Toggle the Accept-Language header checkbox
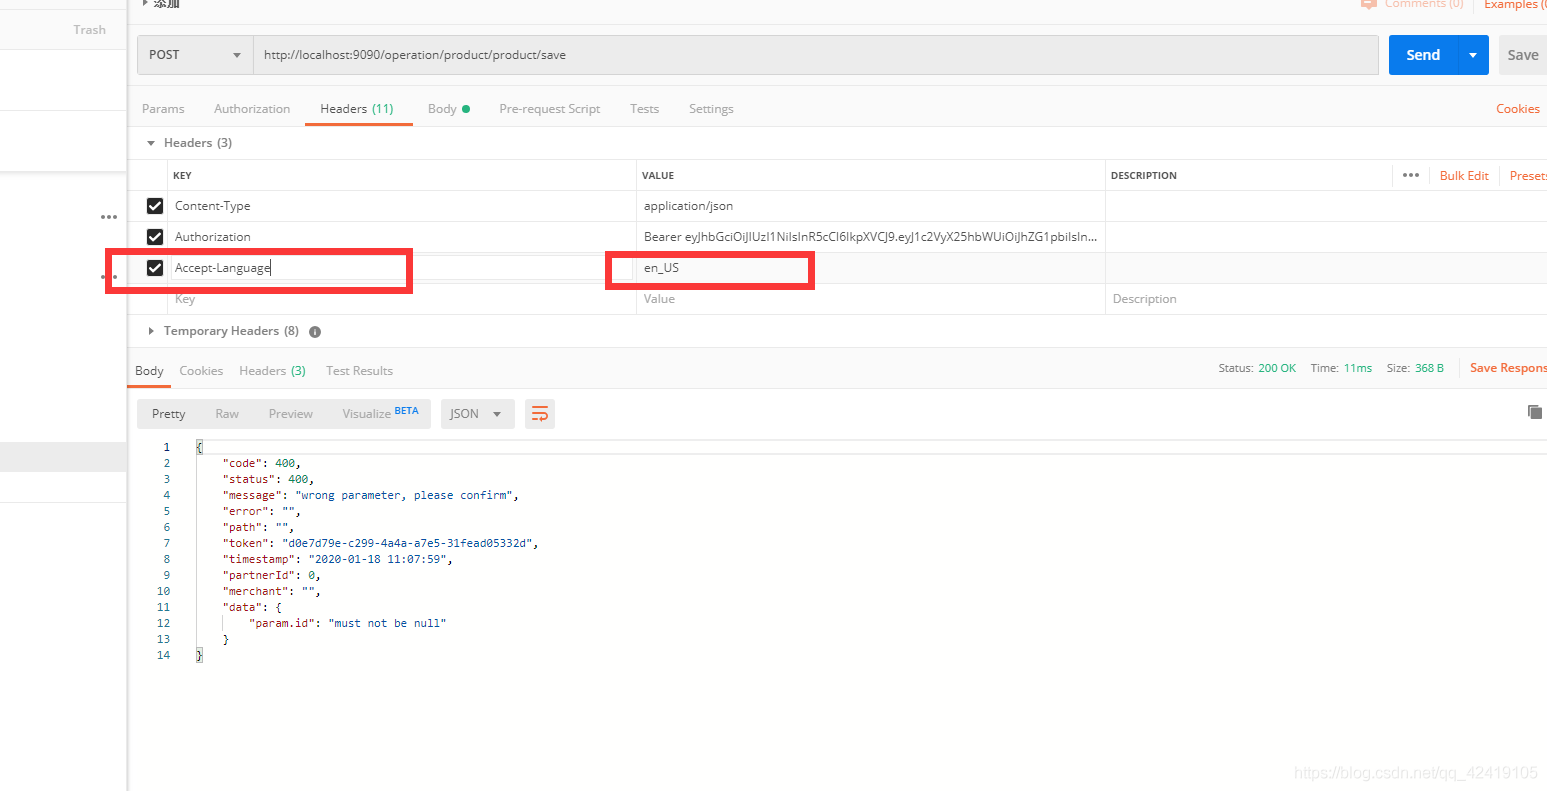1547x791 pixels. tap(155, 268)
